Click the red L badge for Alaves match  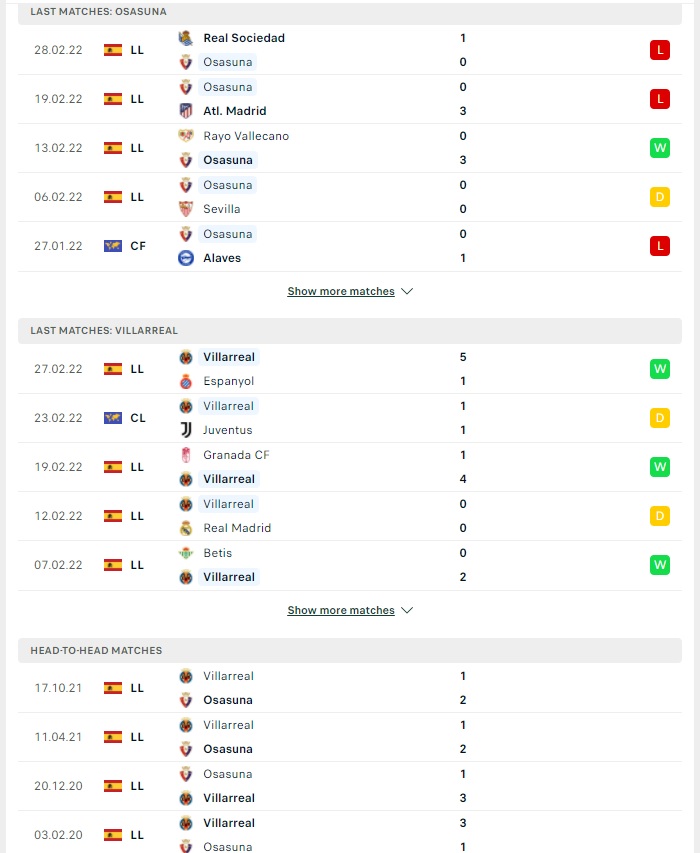(x=659, y=246)
